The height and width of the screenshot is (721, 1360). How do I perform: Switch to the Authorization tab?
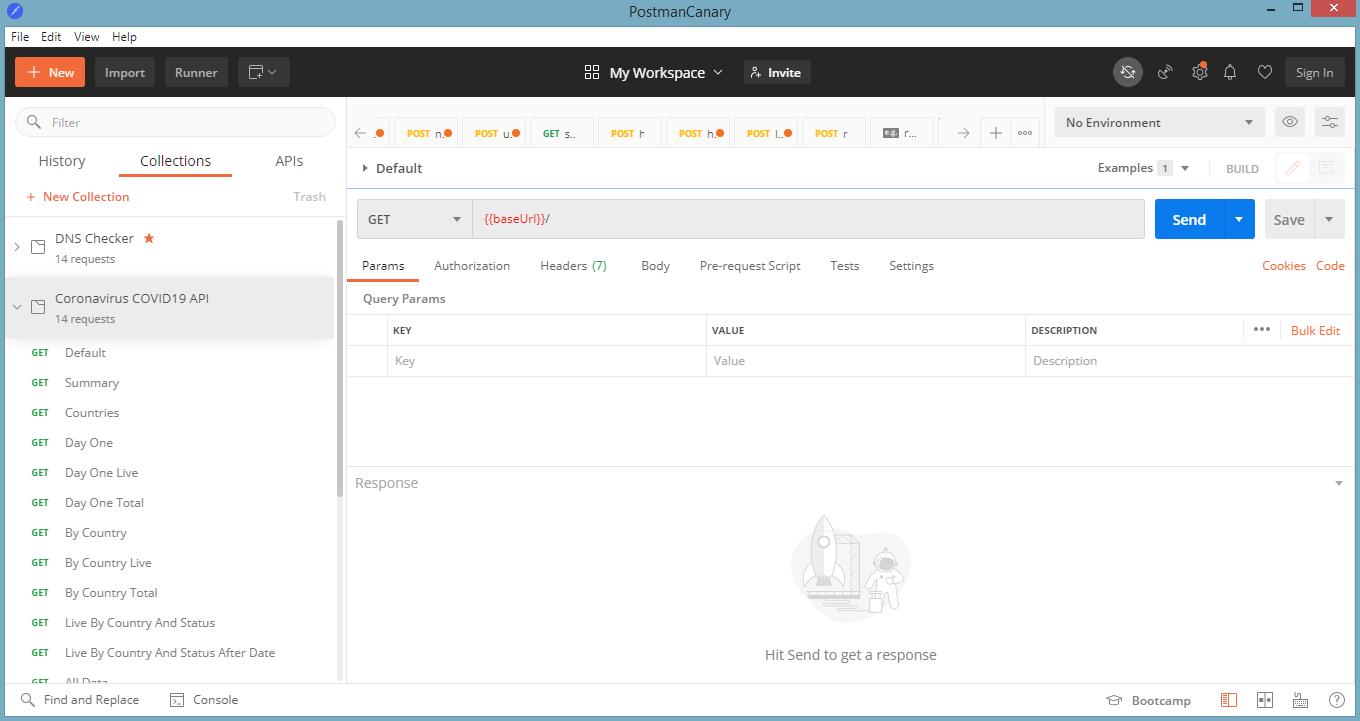point(472,265)
